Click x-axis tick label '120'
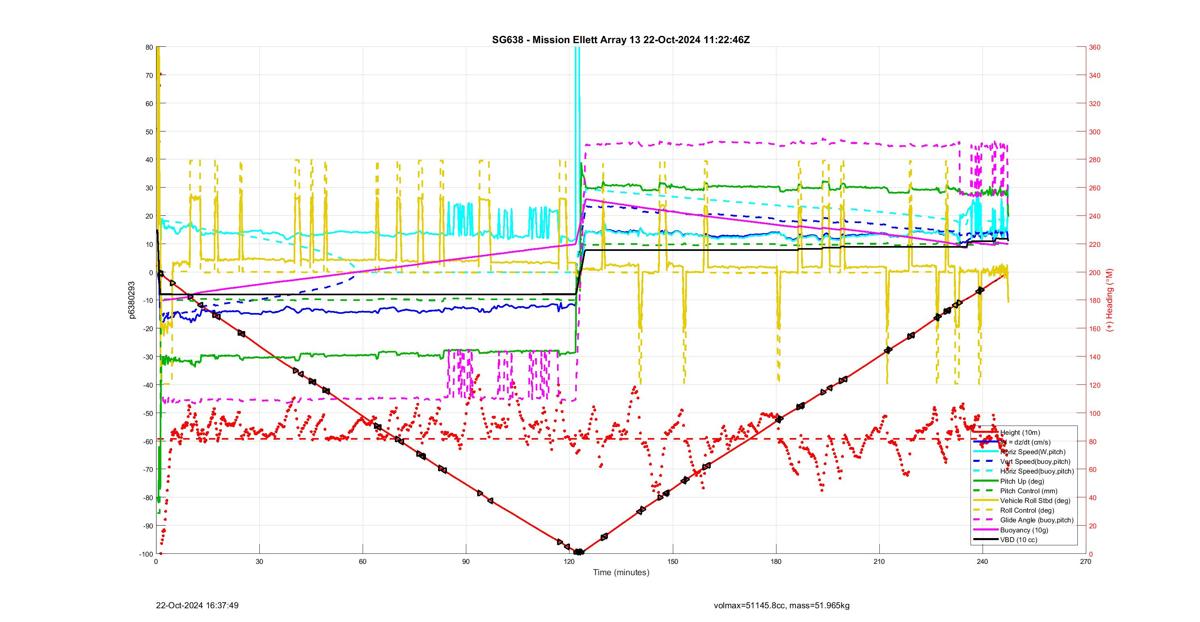 tap(569, 561)
